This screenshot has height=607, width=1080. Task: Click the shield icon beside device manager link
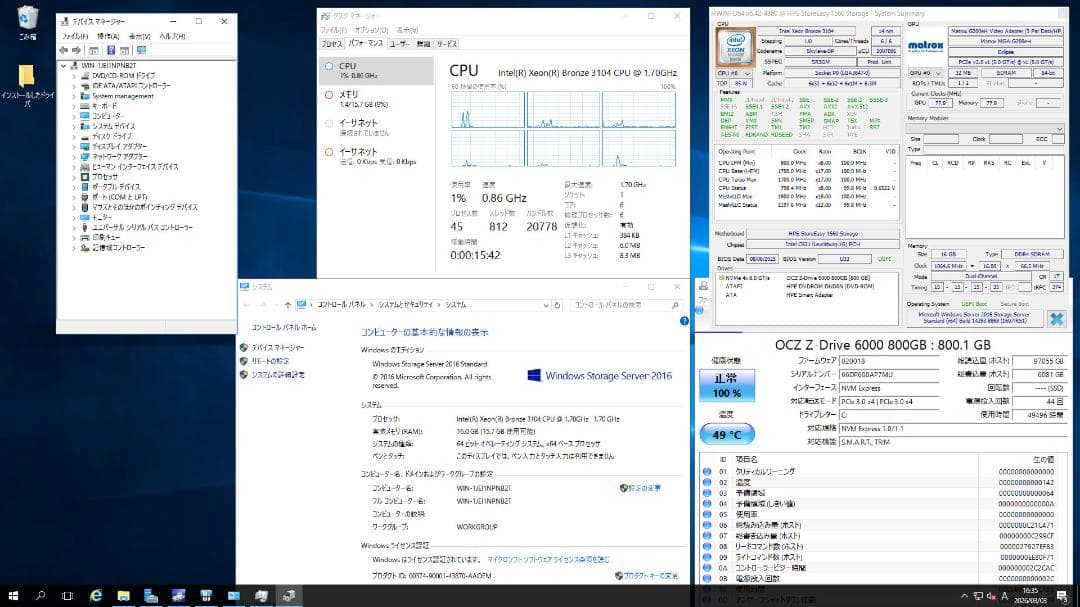(244, 347)
